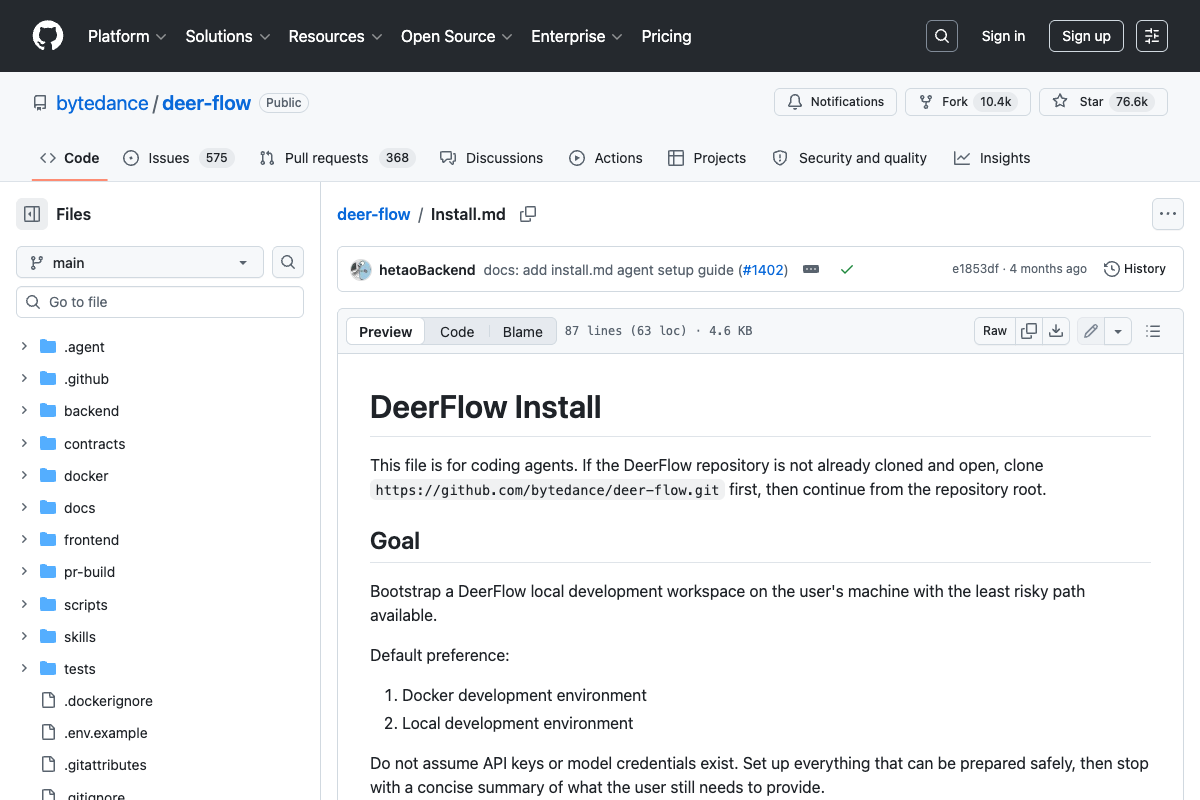1200x800 pixels.
Task: Open the Platform menu
Action: click(x=126, y=36)
